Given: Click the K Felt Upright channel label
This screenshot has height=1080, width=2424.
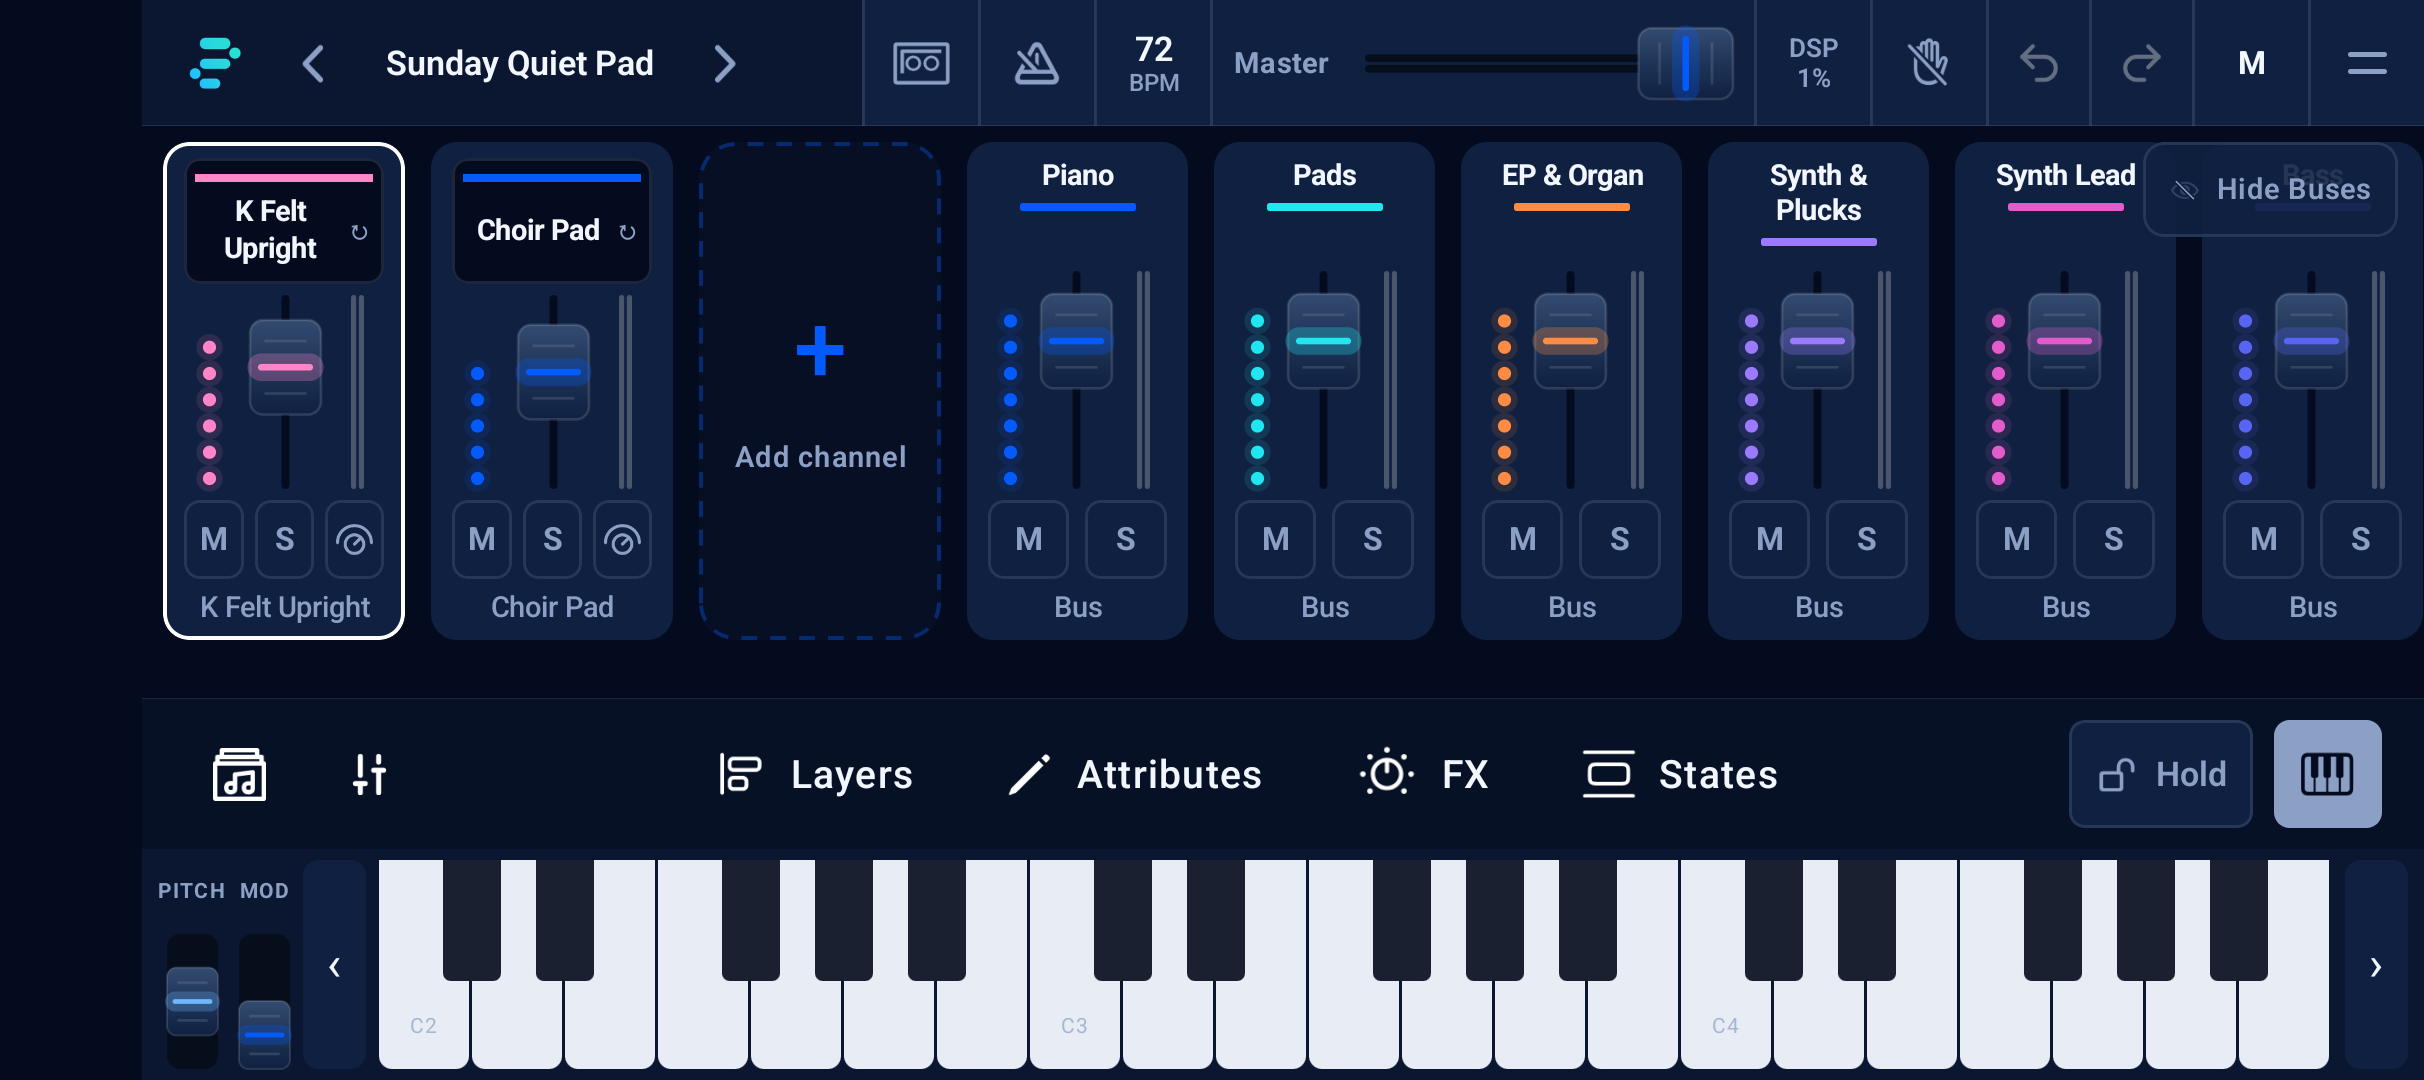Looking at the screenshot, I should pyautogui.click(x=285, y=607).
